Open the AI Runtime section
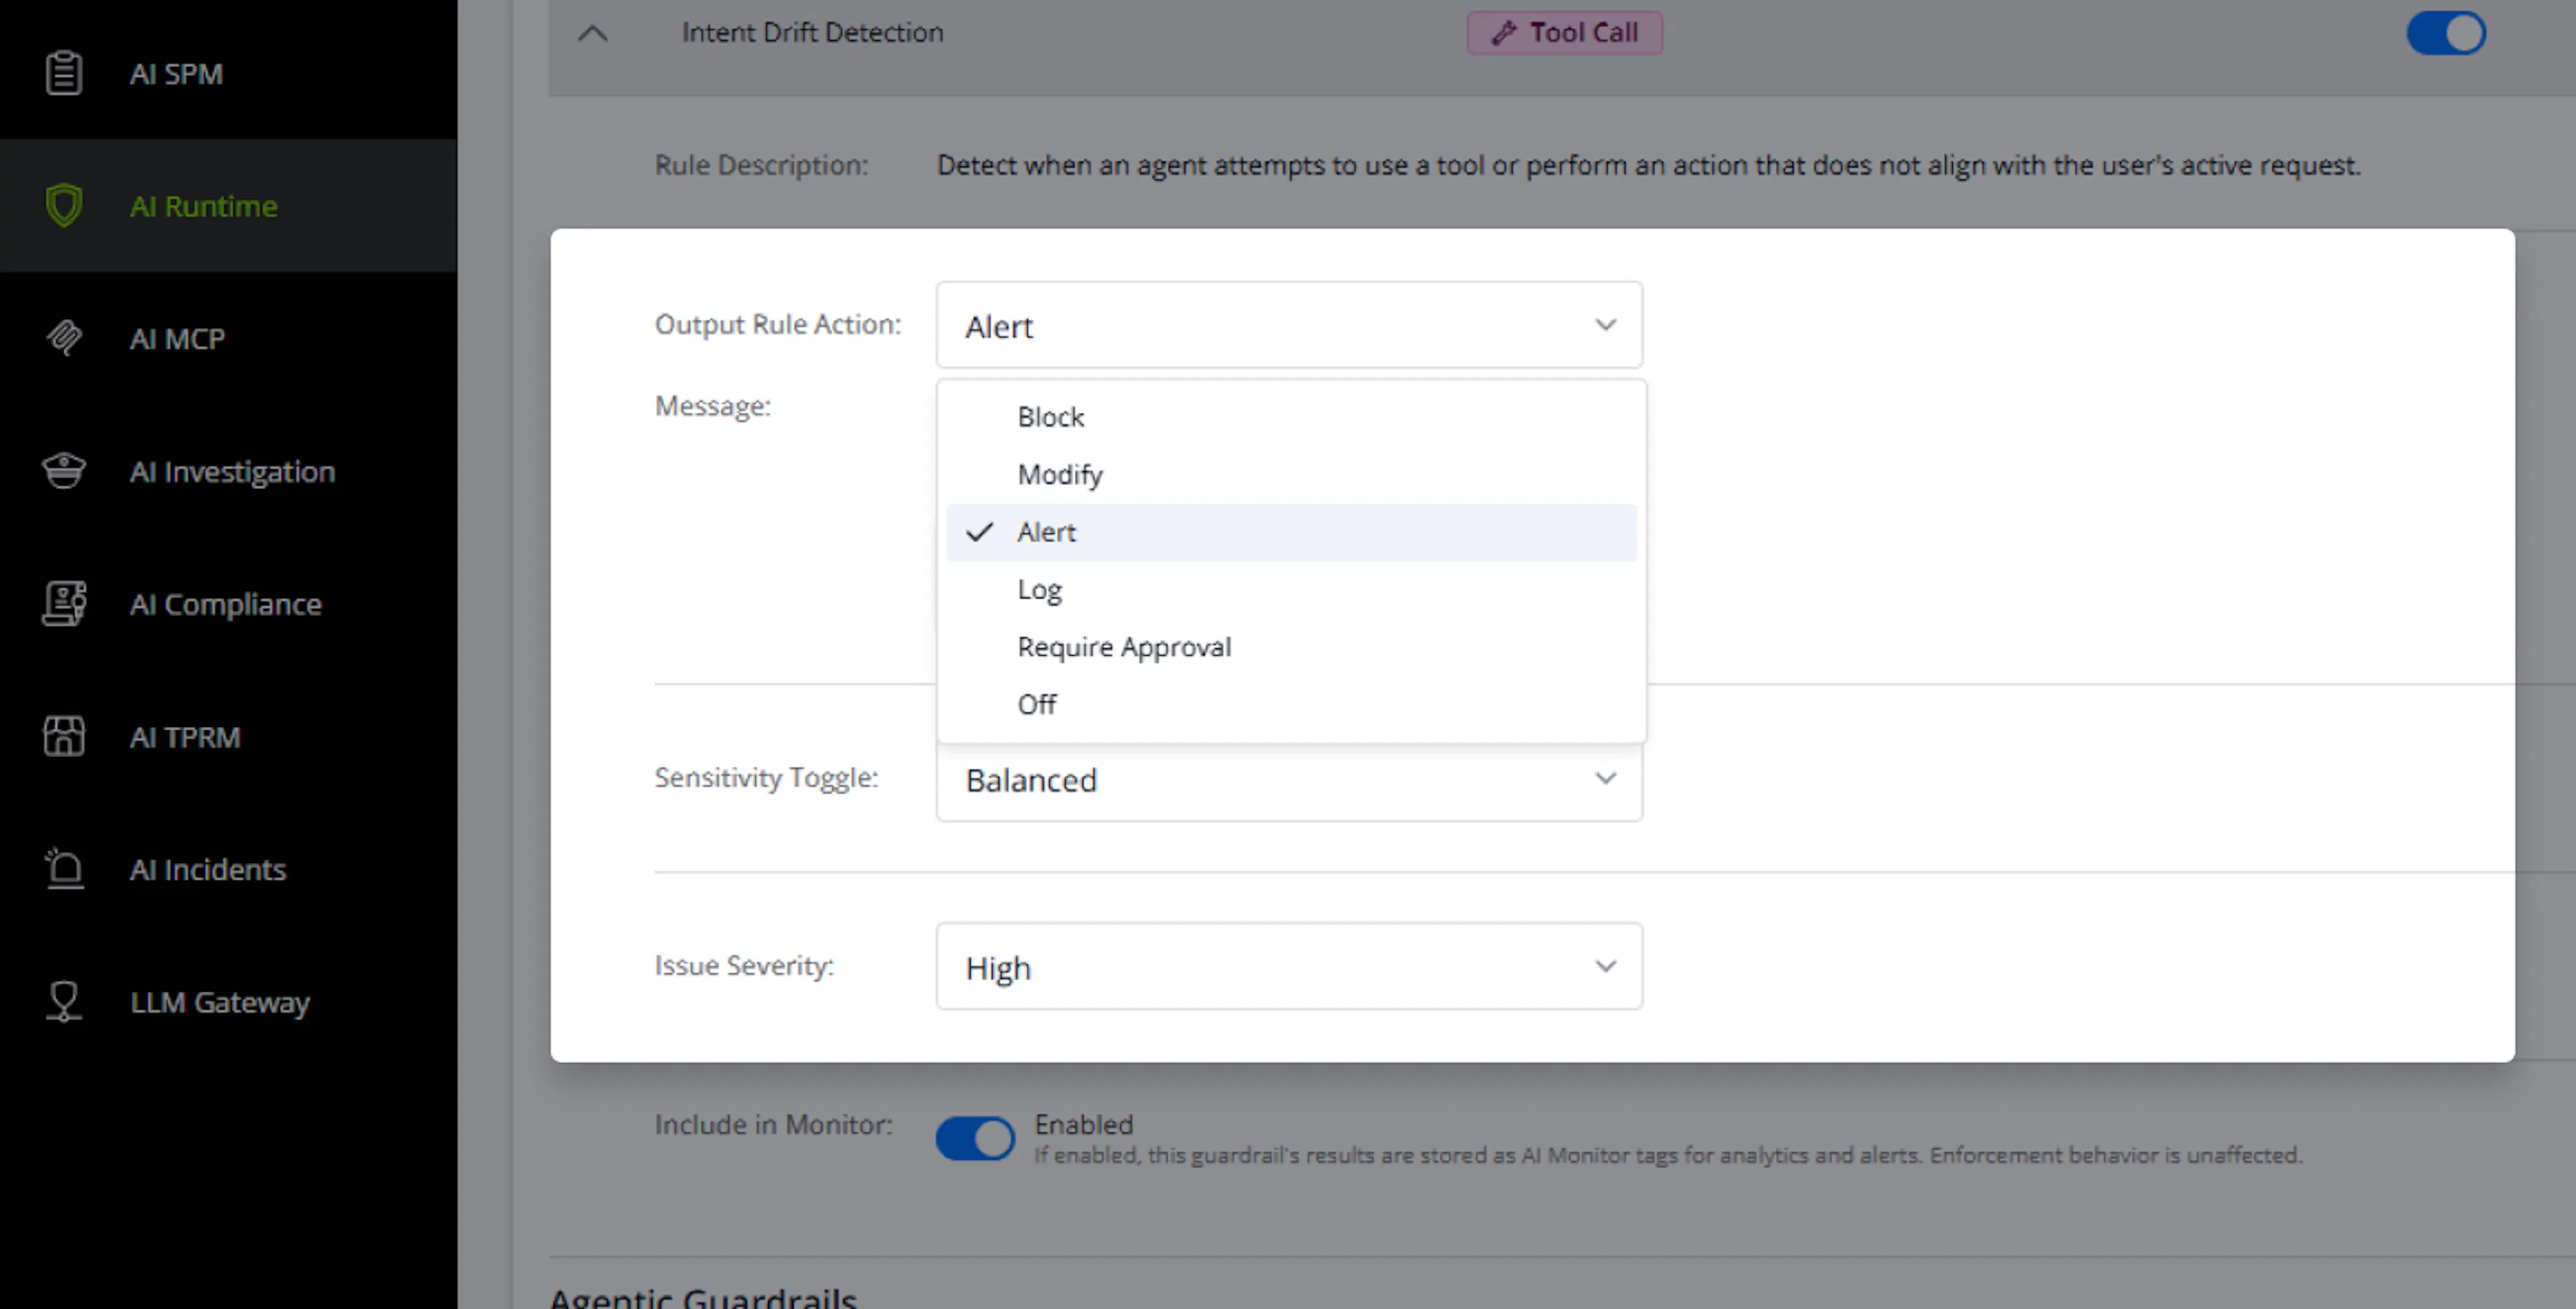The width and height of the screenshot is (2576, 1309). [x=229, y=205]
